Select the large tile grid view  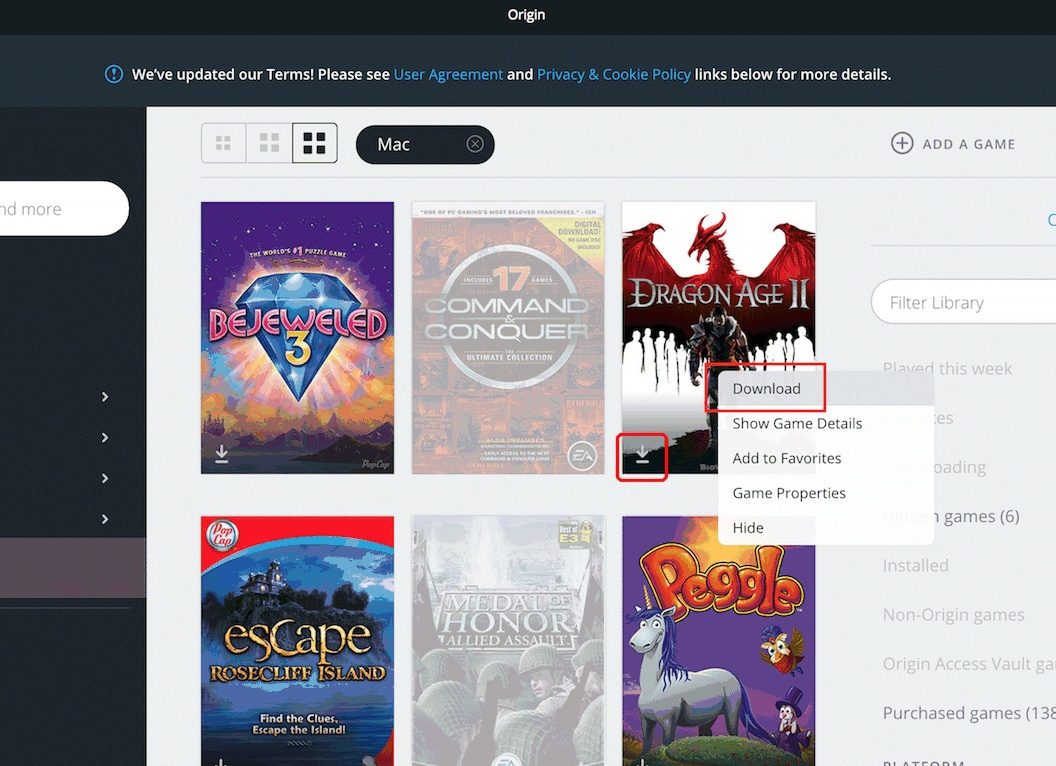315,143
